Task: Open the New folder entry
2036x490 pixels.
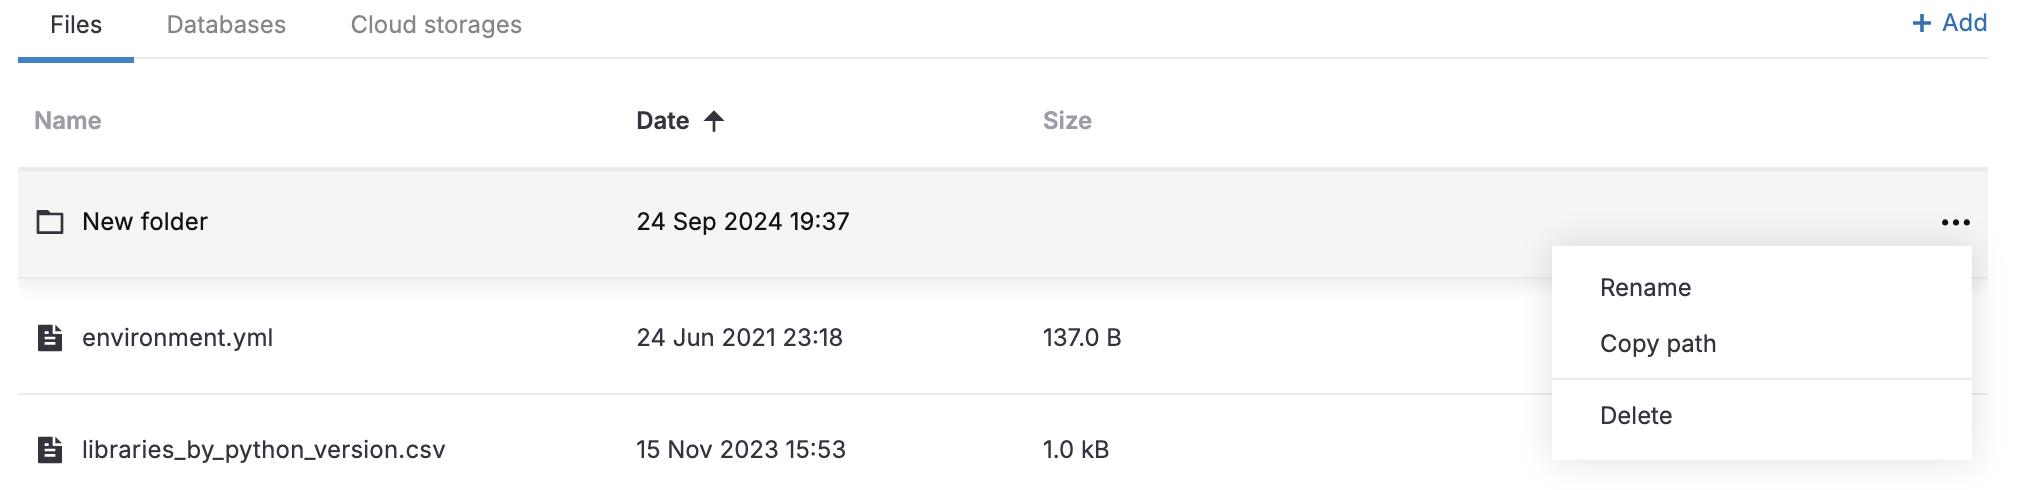Action: (x=145, y=222)
